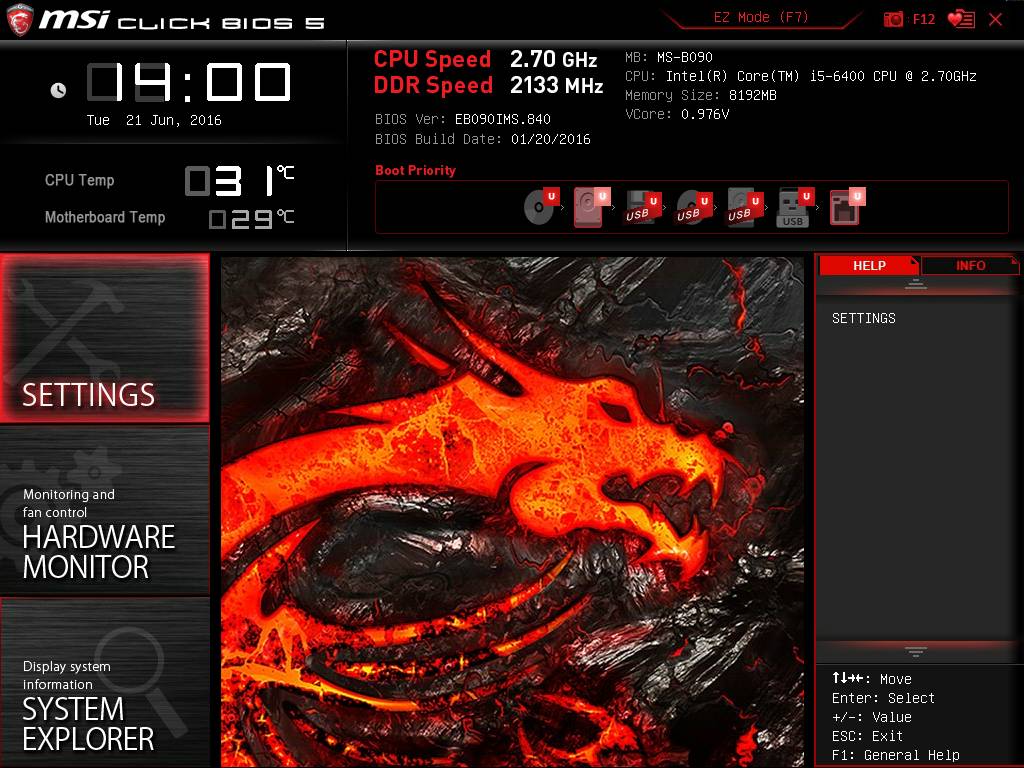Click the VCore: 0.976V text

point(677,114)
